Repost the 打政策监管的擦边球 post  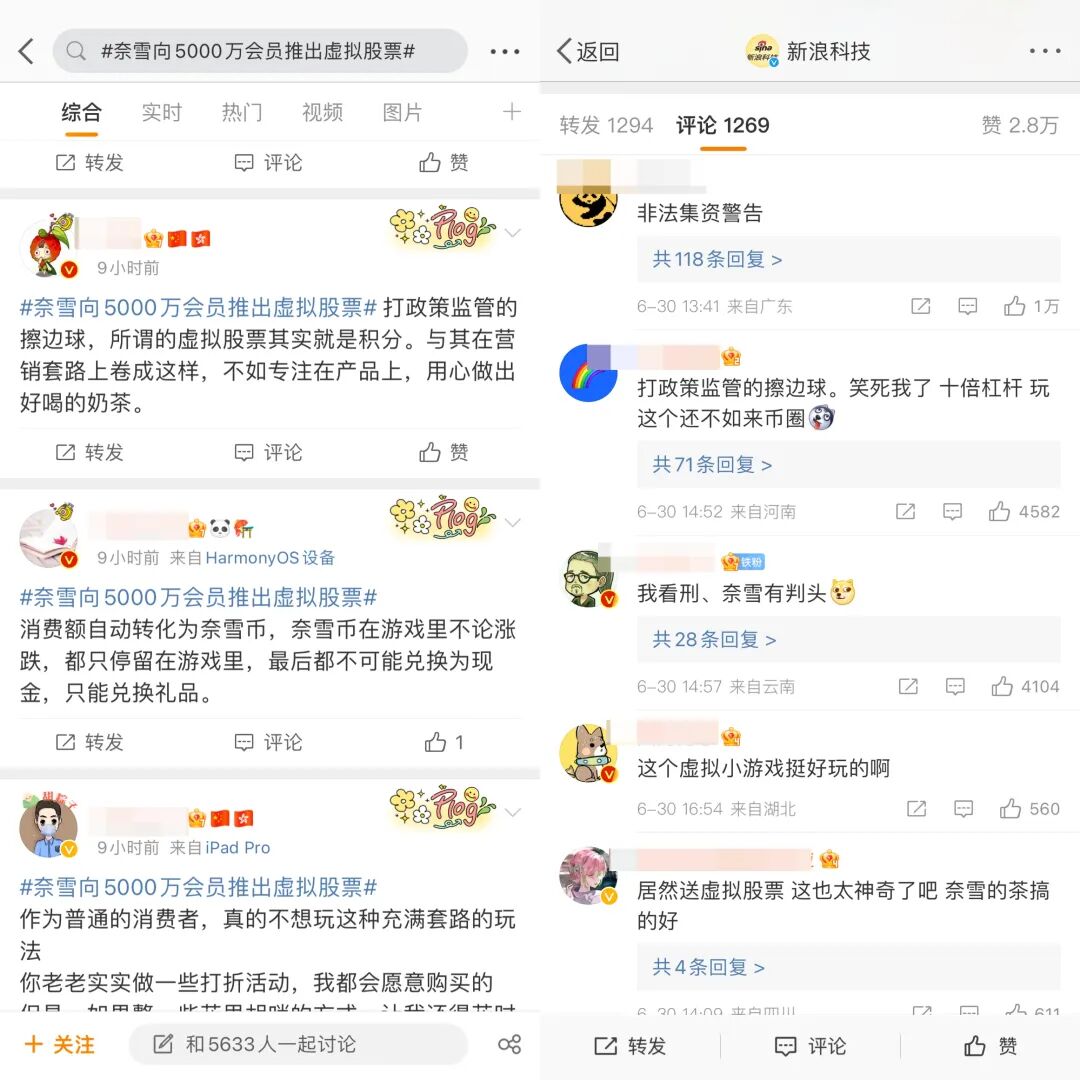tap(90, 453)
